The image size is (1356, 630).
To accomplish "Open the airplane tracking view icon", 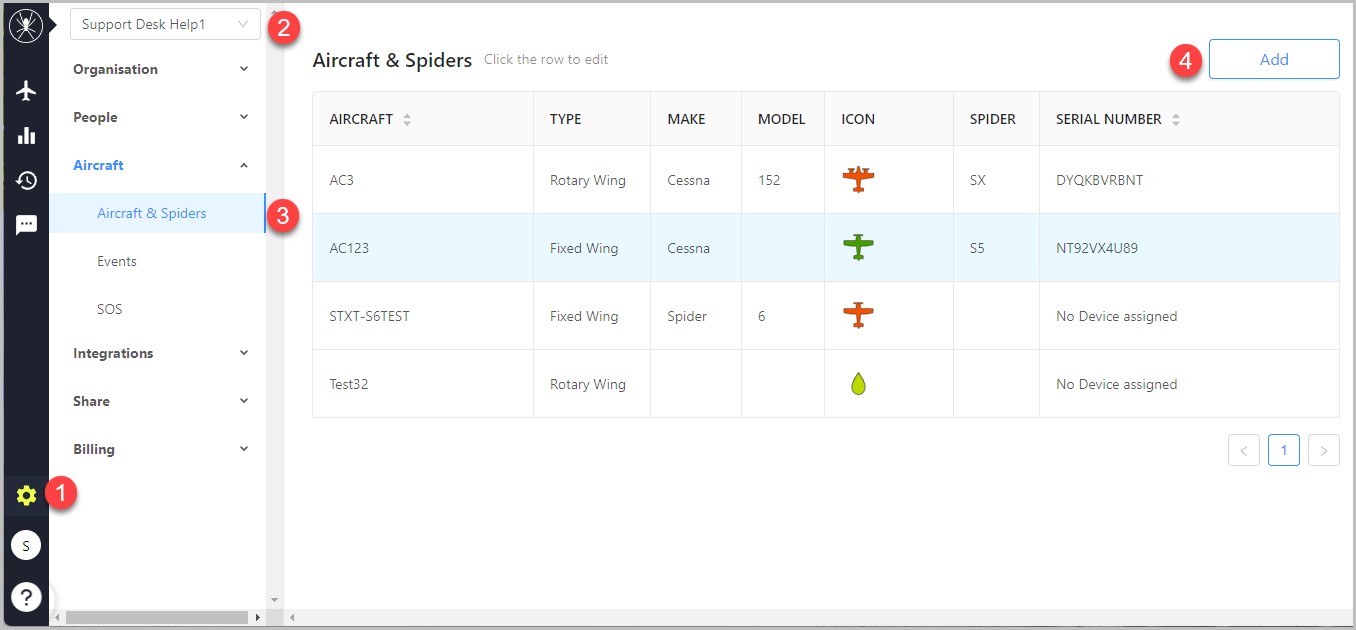I will pos(26,91).
